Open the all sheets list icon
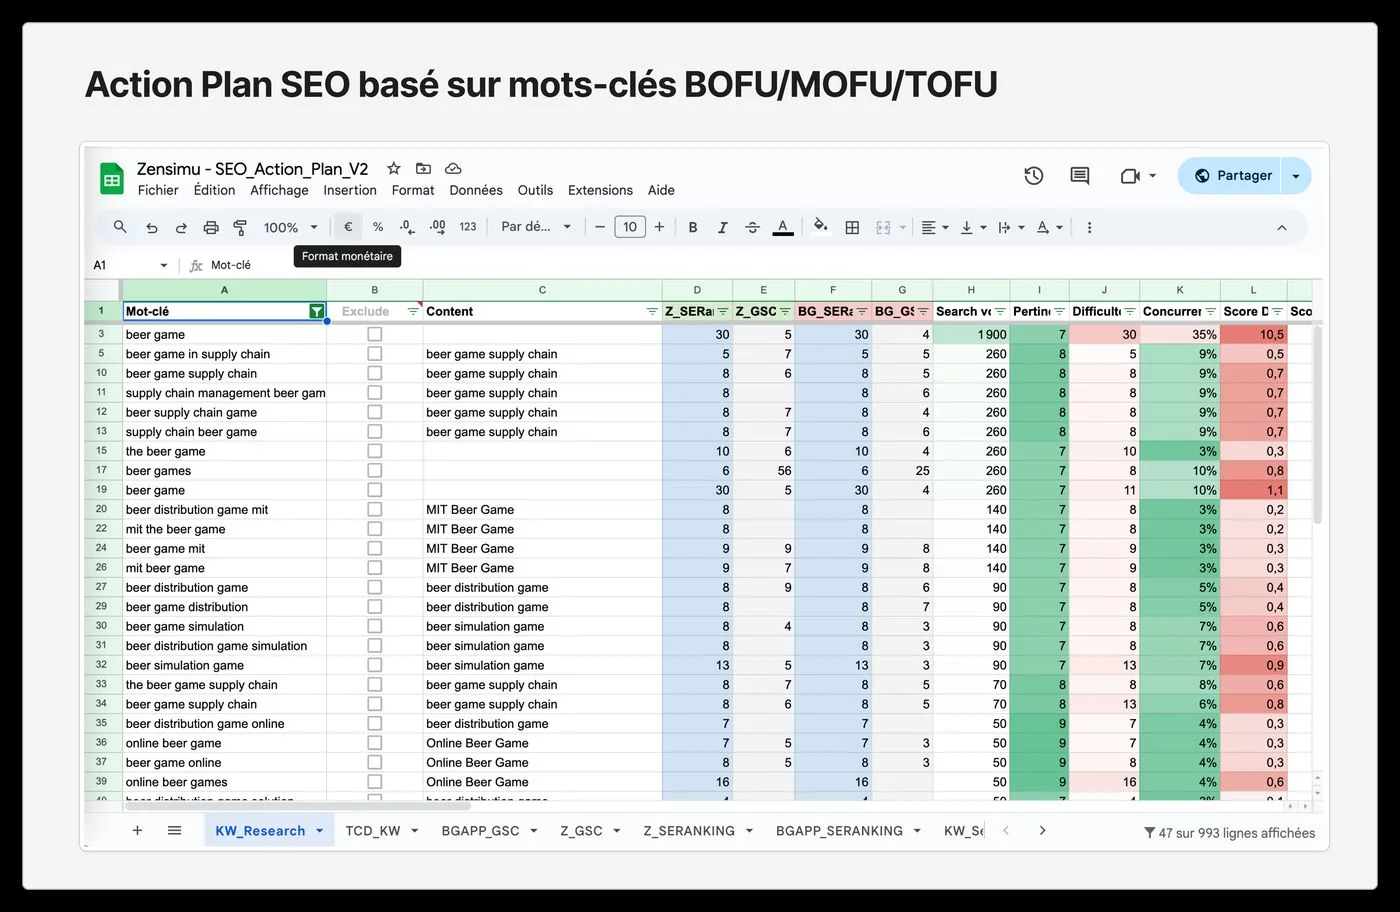Viewport: 1400px width, 912px height. [x=174, y=830]
